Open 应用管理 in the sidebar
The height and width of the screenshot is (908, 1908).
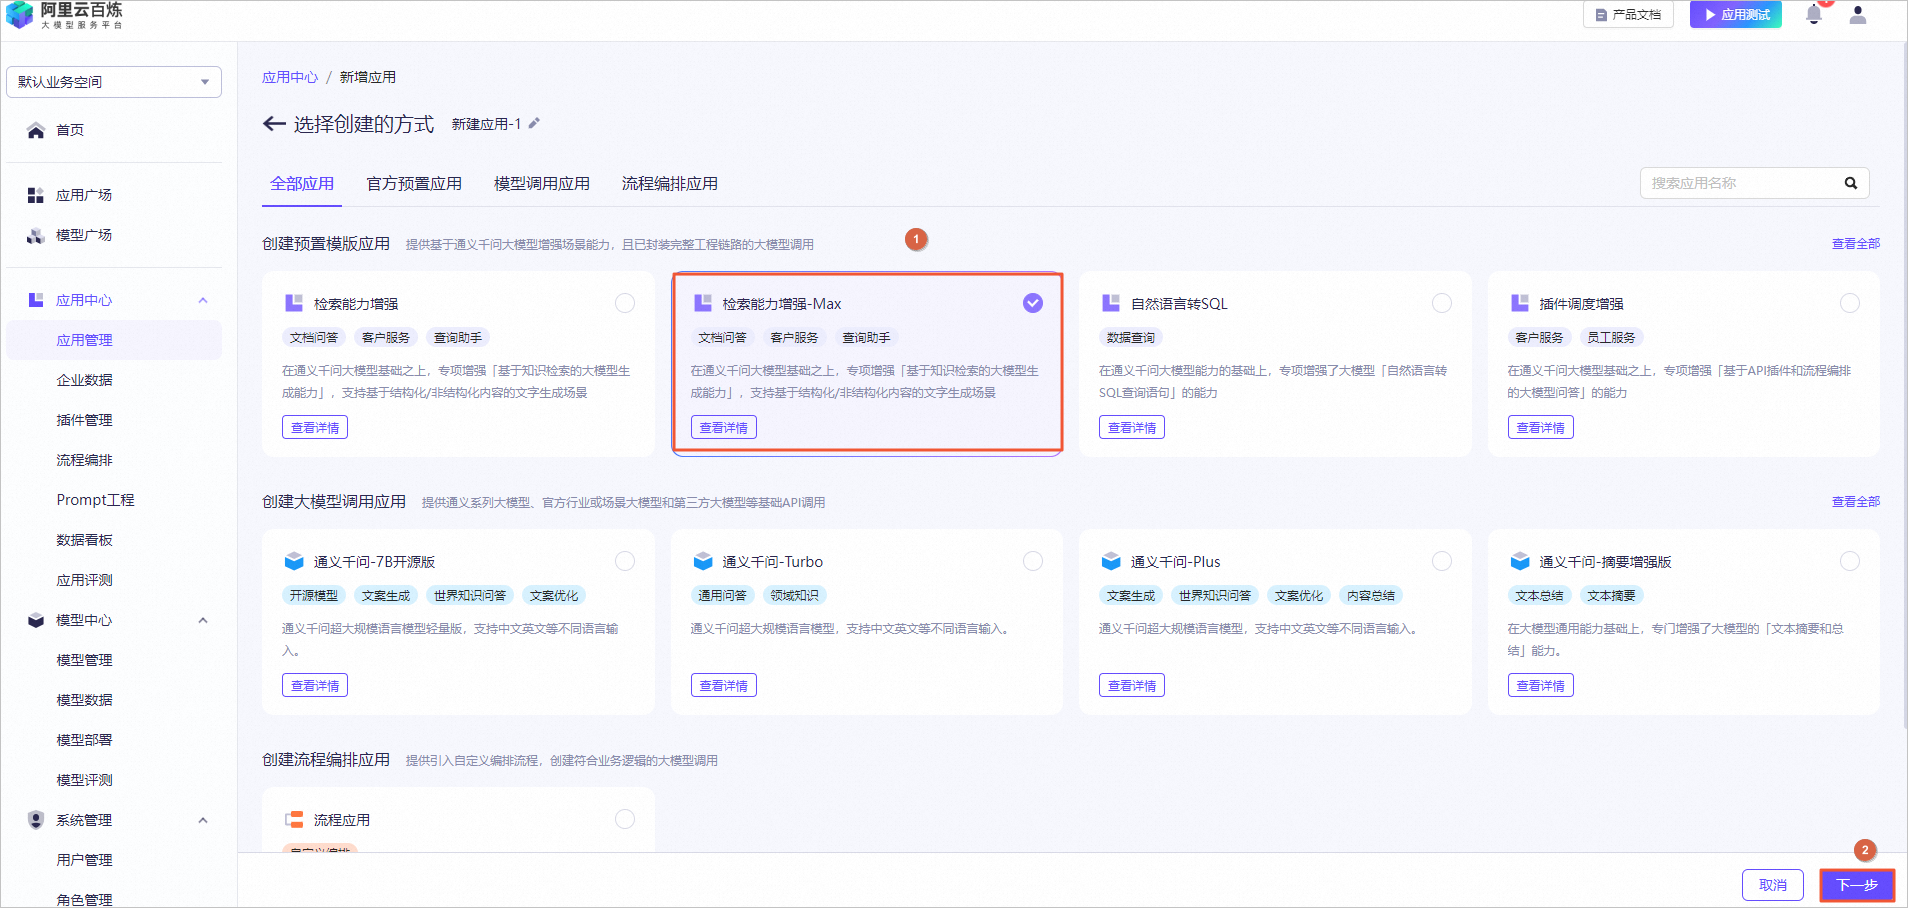point(114,340)
